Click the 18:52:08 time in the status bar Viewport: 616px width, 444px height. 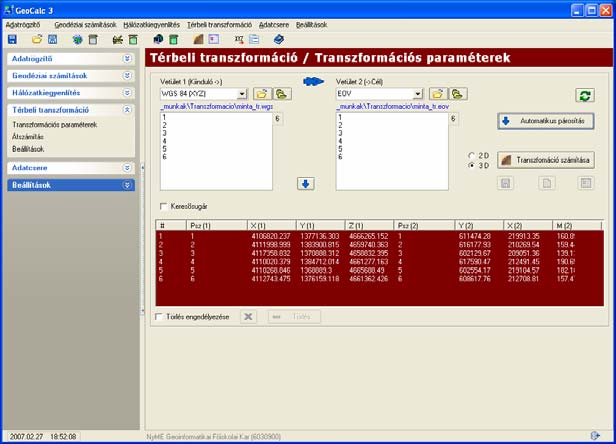pos(63,437)
